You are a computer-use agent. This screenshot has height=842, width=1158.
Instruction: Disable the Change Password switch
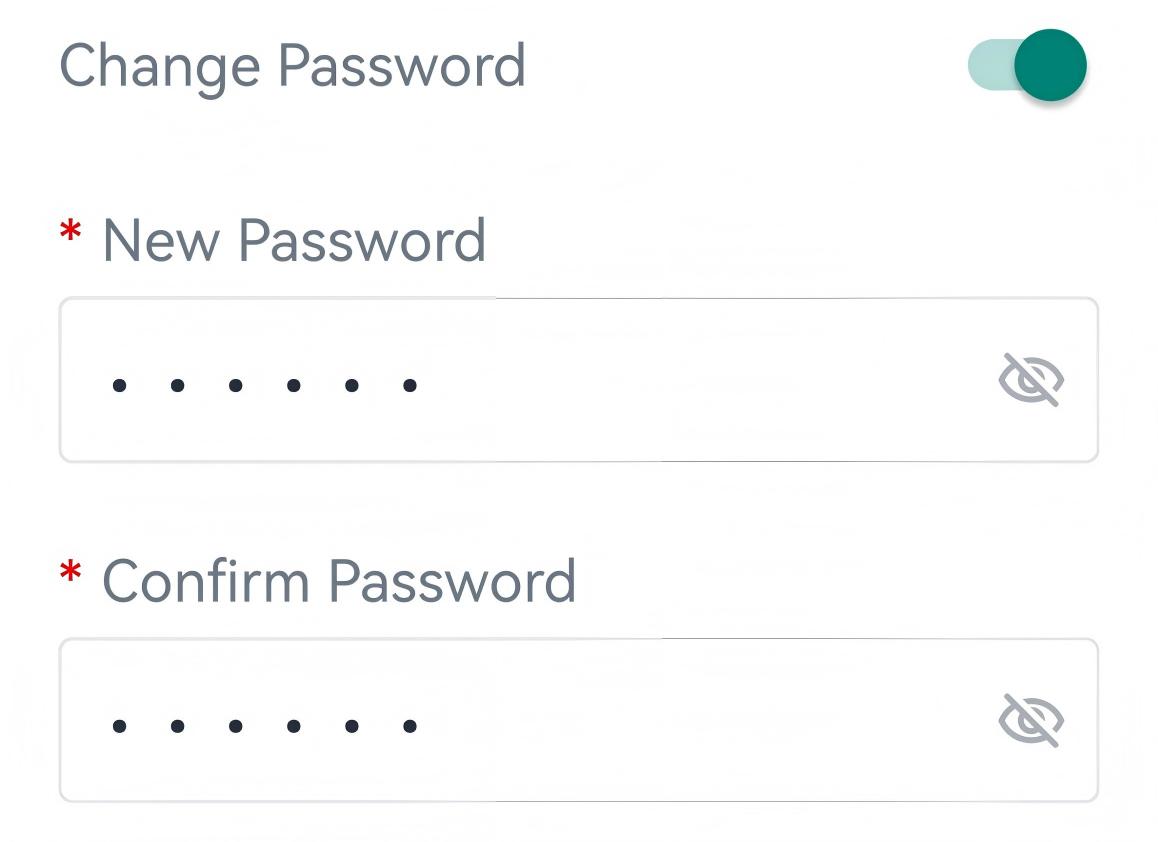pos(1028,66)
